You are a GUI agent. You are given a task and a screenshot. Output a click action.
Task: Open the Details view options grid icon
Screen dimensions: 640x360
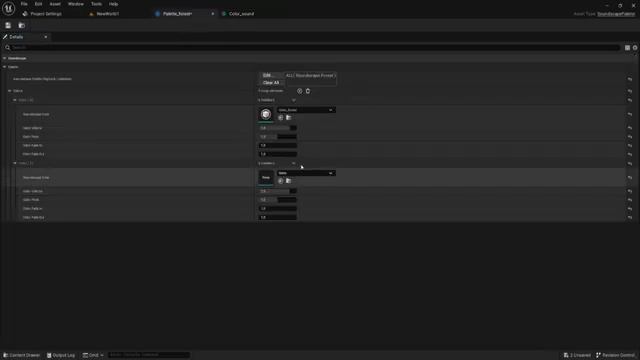627,48
